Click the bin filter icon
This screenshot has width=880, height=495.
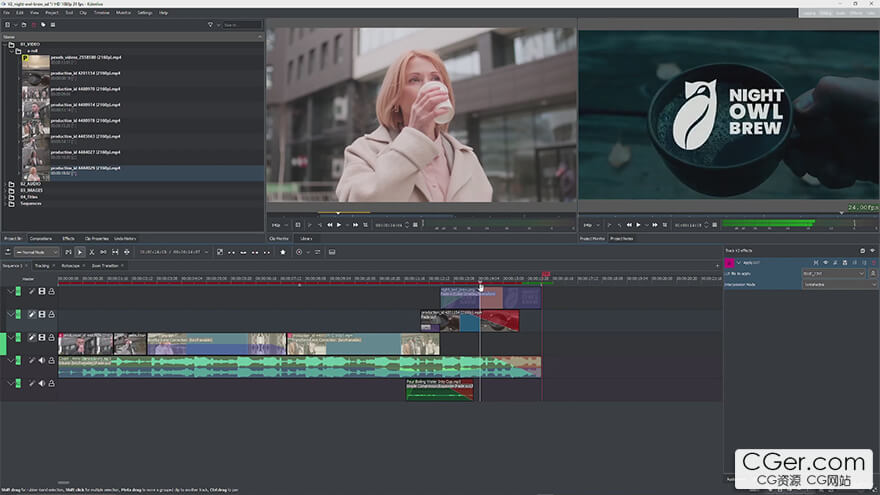210,25
